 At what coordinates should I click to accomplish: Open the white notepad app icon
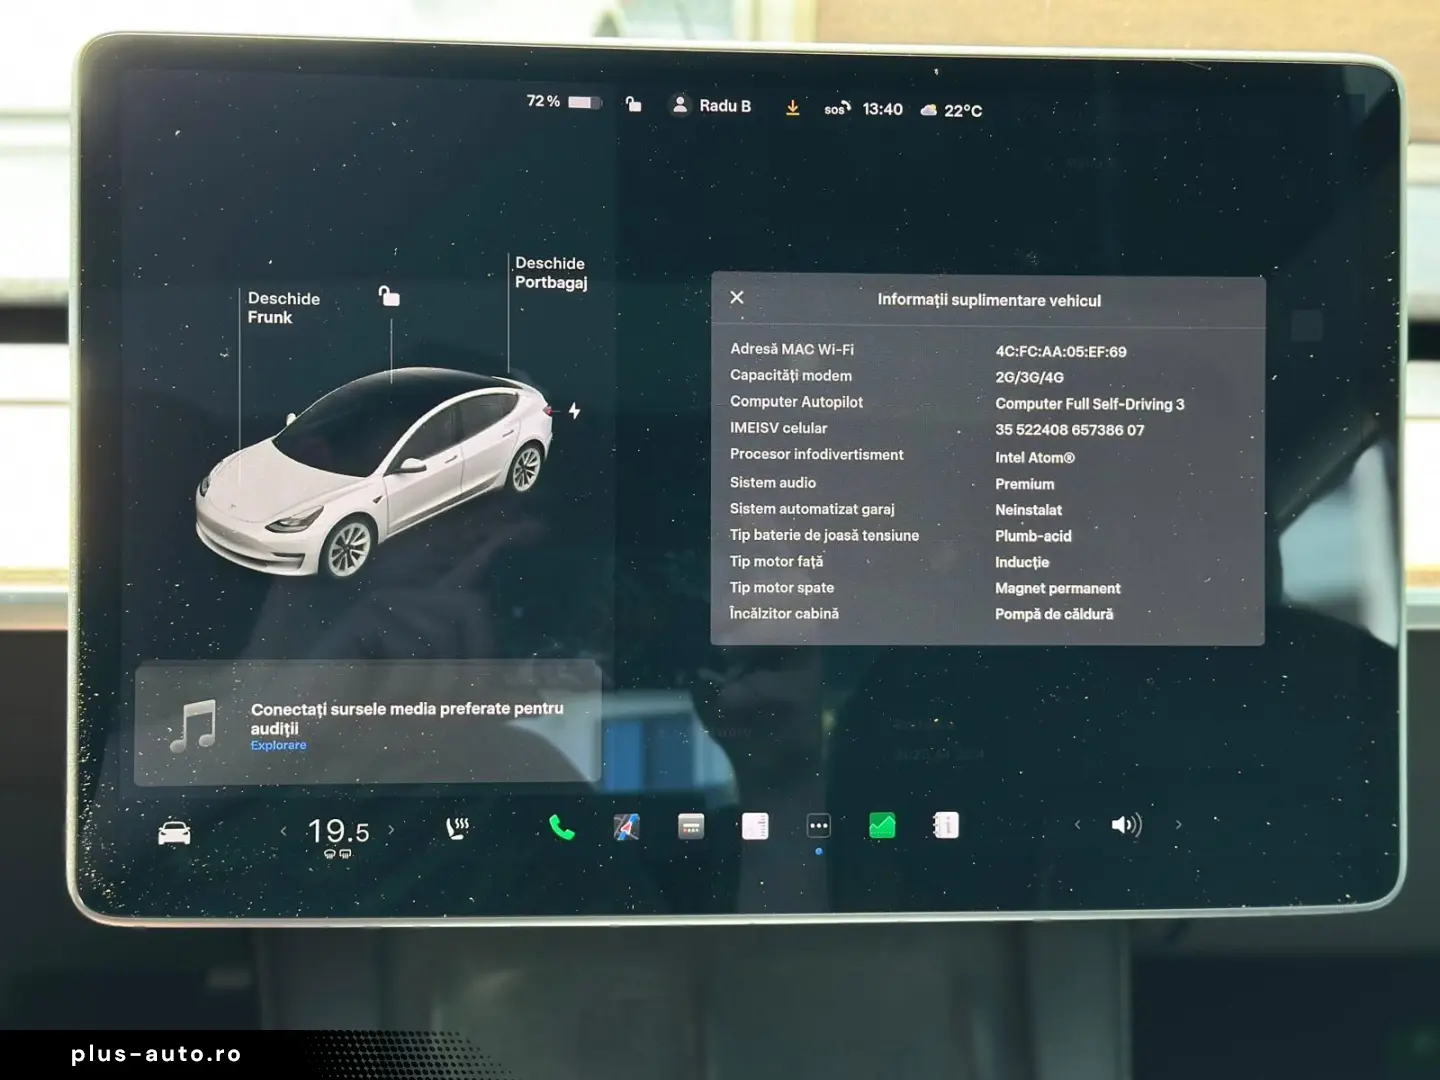[x=755, y=826]
